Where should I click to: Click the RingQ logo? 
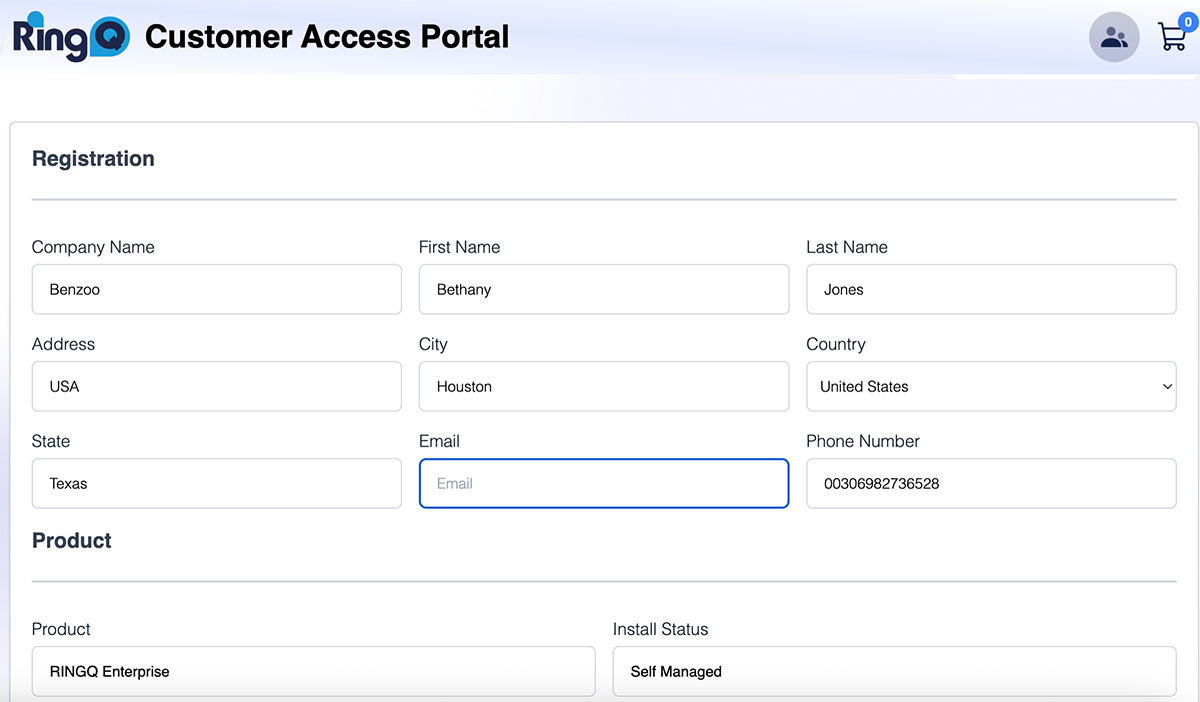[70, 37]
